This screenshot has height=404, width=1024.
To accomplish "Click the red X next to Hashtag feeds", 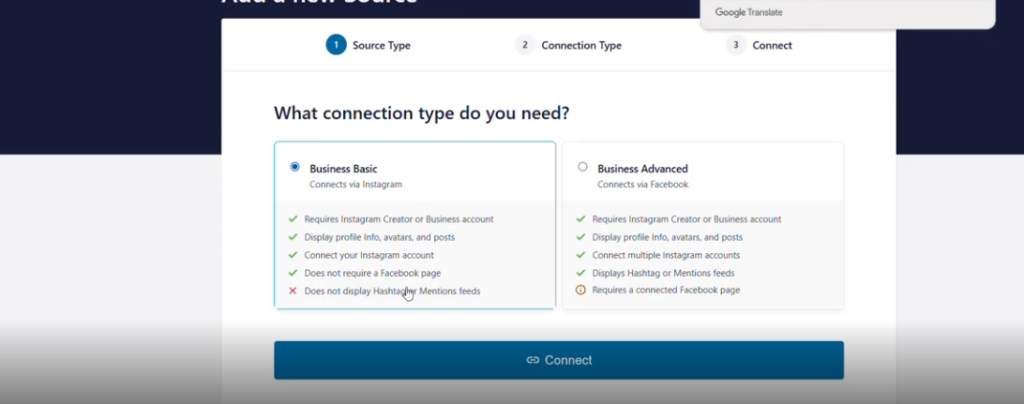I will point(293,291).
